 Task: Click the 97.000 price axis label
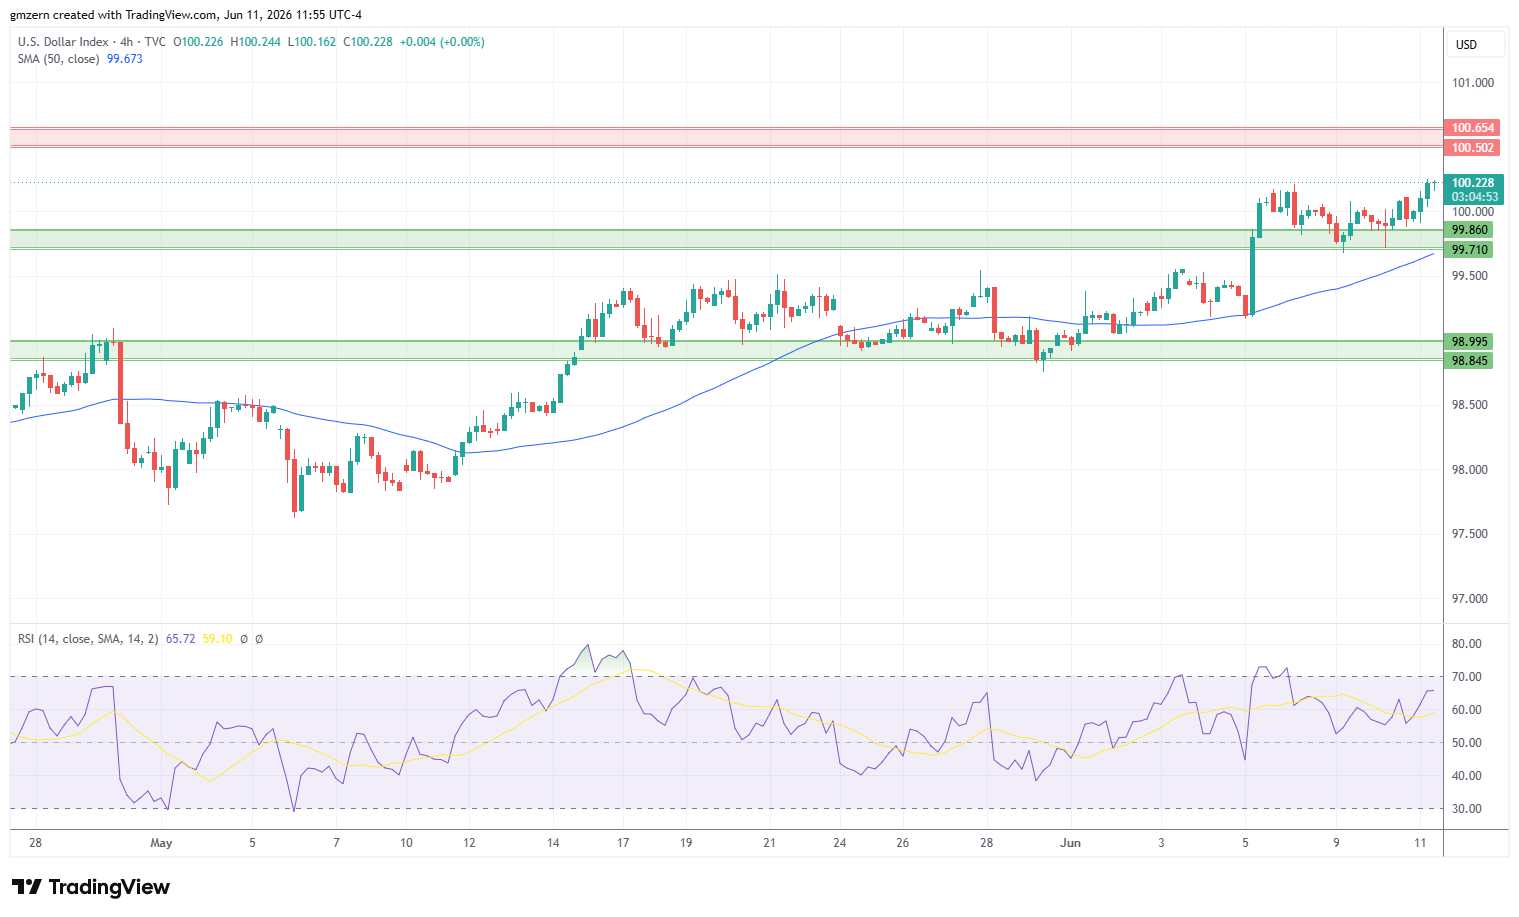point(1470,599)
